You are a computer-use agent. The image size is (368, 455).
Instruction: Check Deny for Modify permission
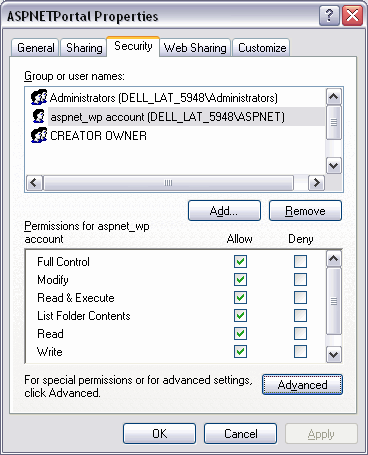coord(300,279)
